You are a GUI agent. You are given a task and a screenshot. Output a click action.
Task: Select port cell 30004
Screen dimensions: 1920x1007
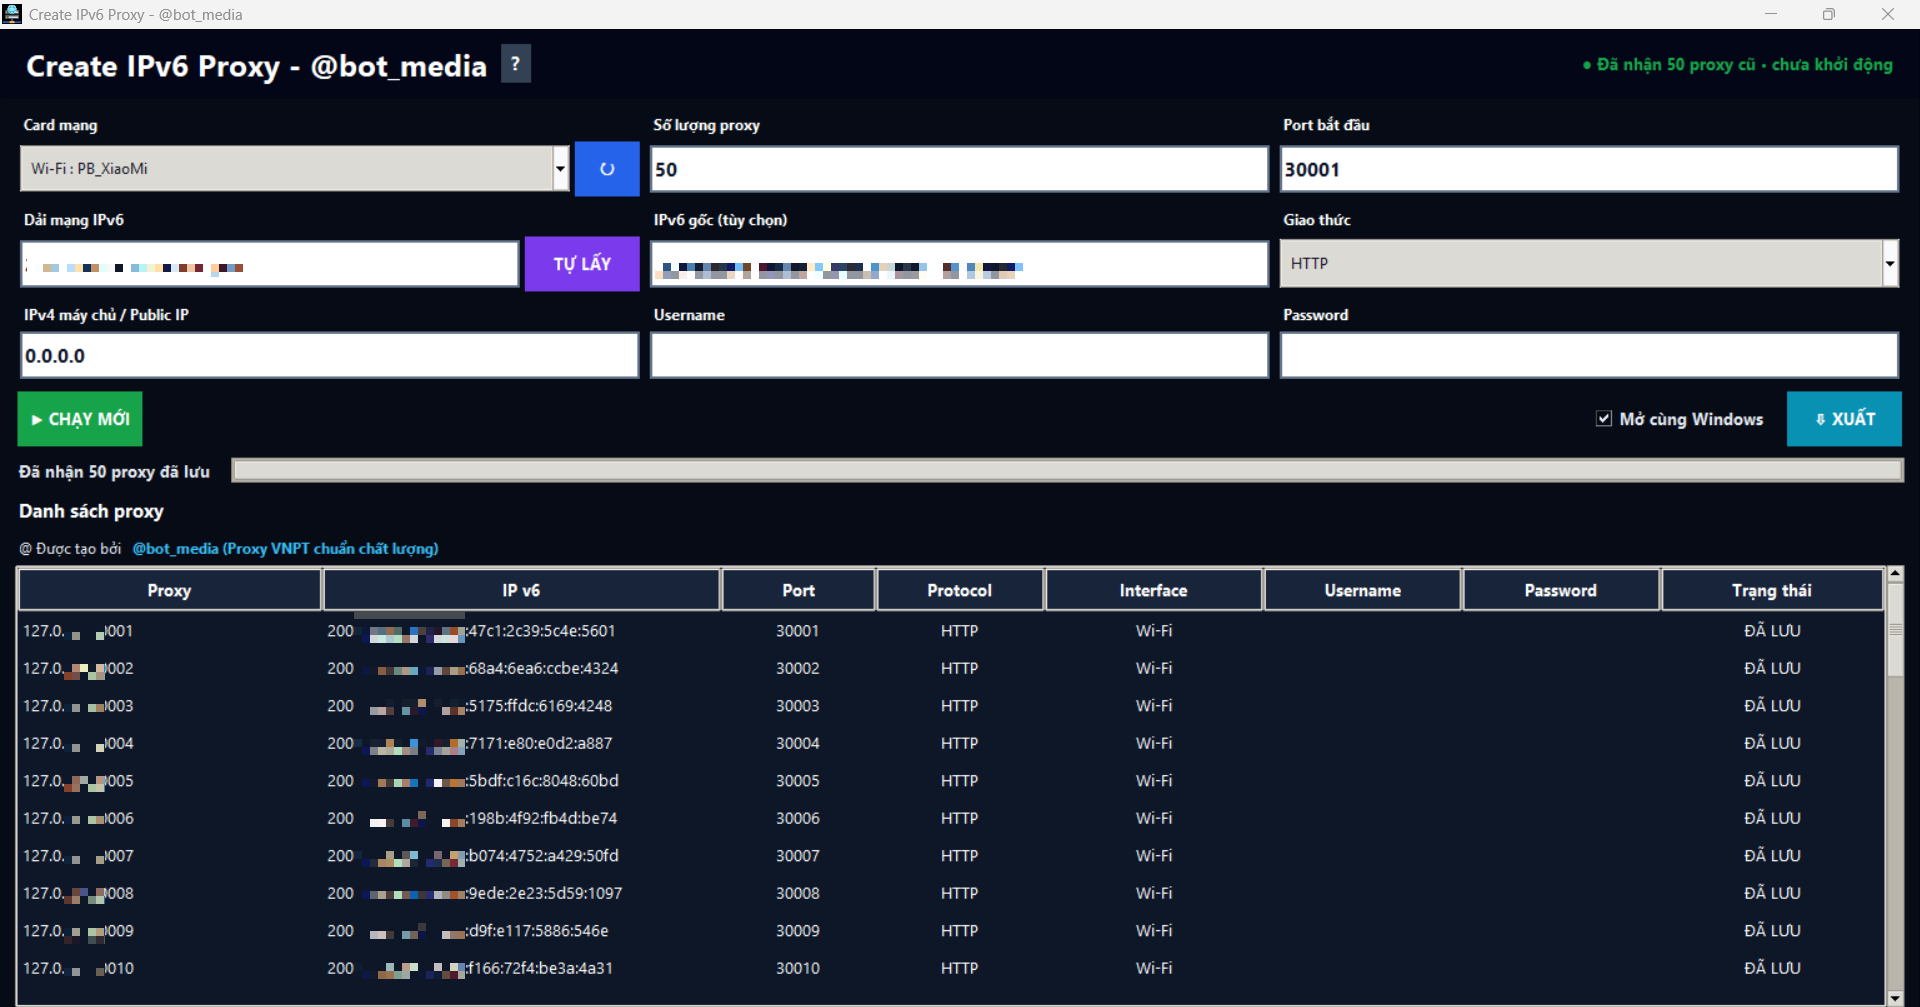(798, 743)
